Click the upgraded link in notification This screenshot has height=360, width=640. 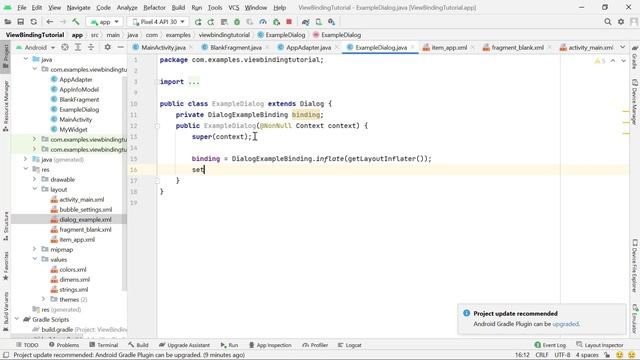click(565, 324)
